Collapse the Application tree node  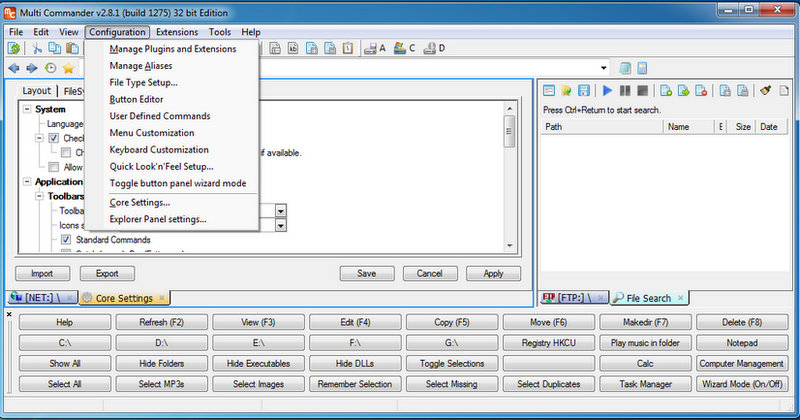coord(27,182)
